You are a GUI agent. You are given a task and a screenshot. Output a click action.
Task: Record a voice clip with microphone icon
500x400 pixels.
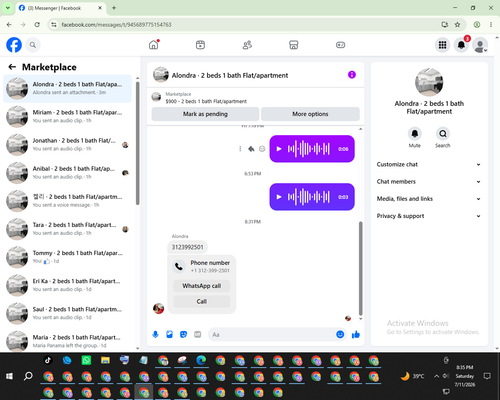[155, 334]
